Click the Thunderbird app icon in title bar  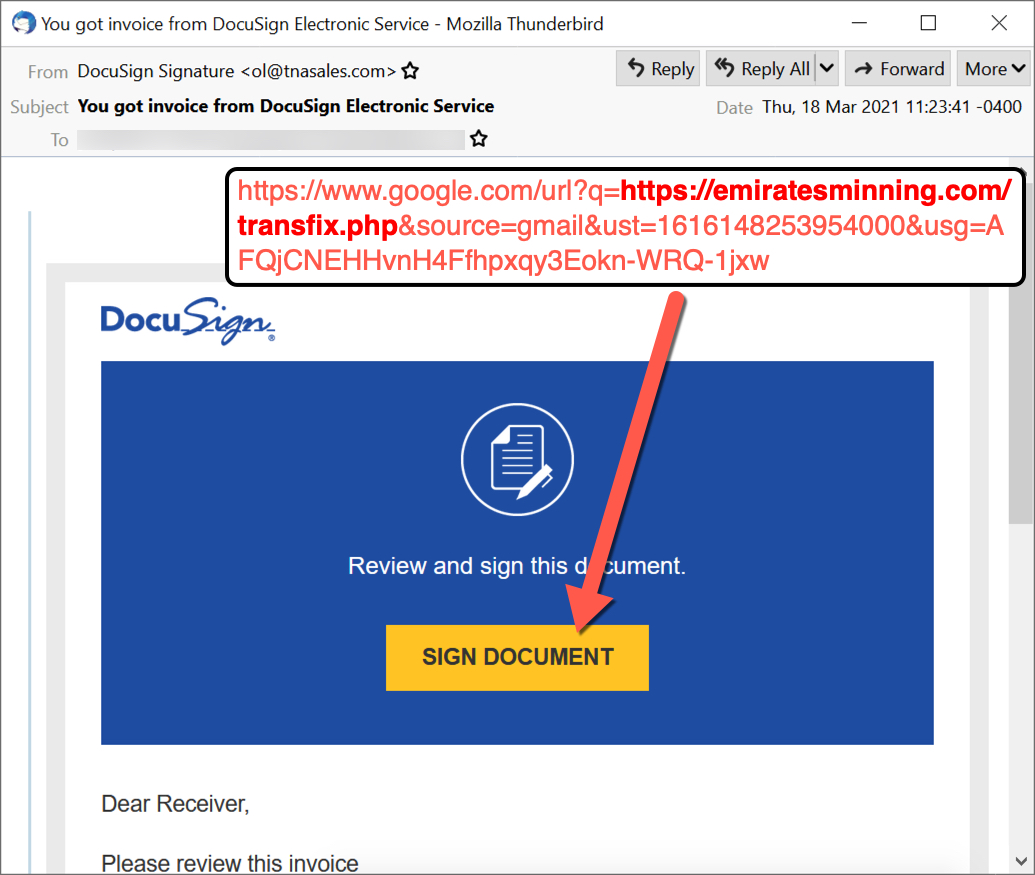click(x=24, y=23)
